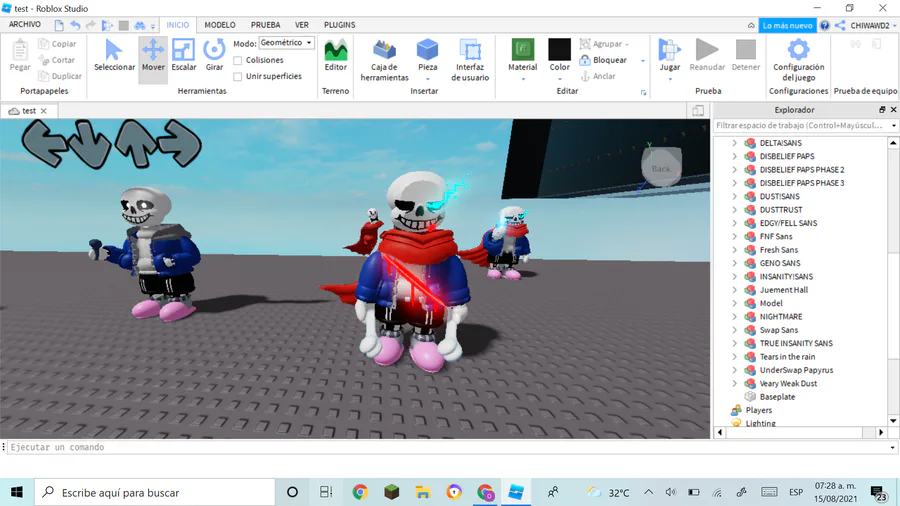Expand the DELTA!SANS model
This screenshot has height=506, width=900.
pyautogui.click(x=734, y=143)
